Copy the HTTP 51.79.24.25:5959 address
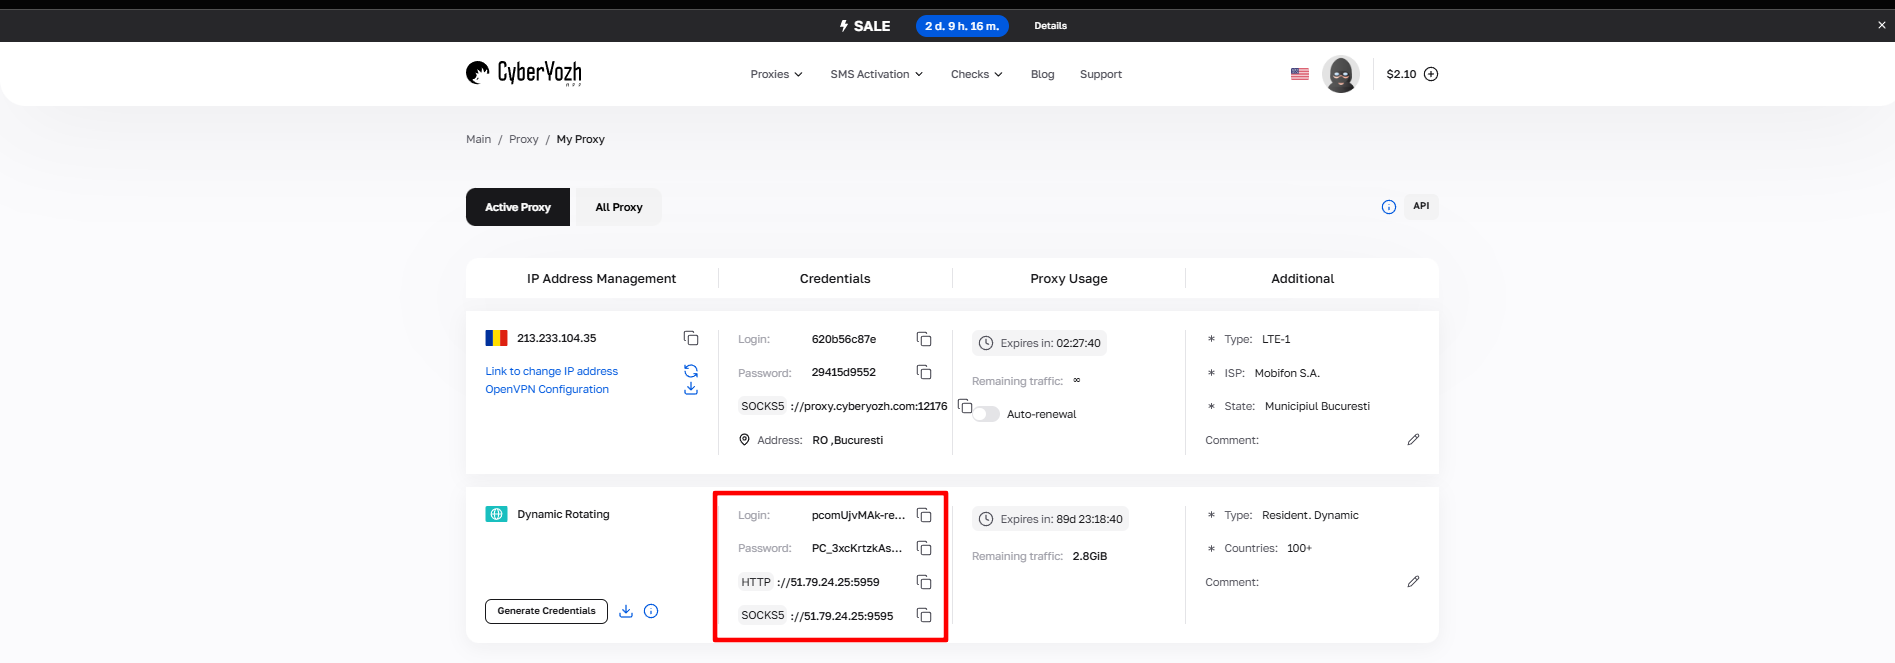1895x663 pixels. pyautogui.click(x=924, y=582)
